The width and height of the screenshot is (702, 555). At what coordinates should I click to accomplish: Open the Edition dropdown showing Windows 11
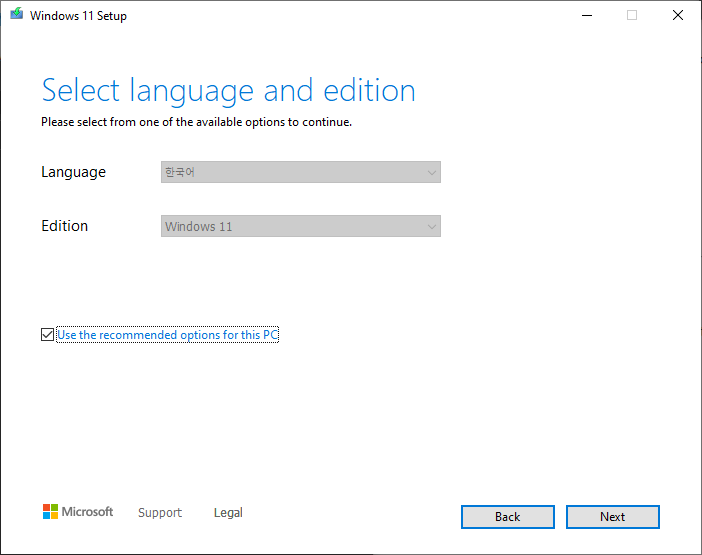click(x=300, y=226)
